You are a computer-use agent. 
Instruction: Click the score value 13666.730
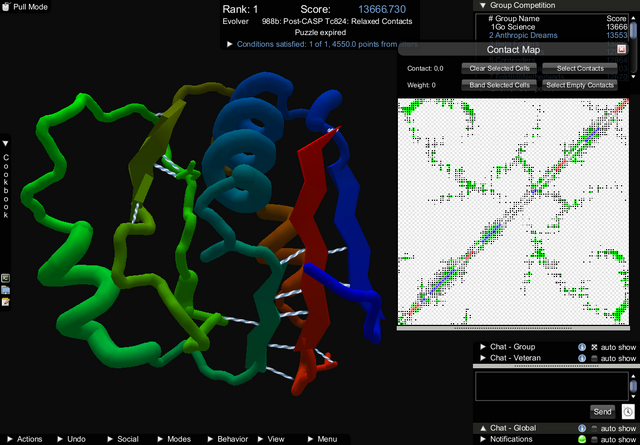click(x=382, y=9)
